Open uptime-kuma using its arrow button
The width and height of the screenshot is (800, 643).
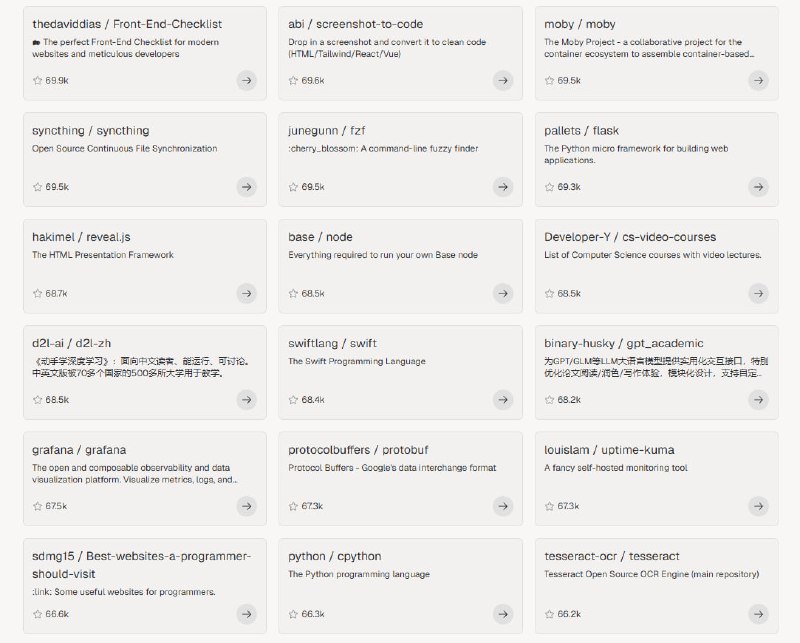(x=759, y=506)
